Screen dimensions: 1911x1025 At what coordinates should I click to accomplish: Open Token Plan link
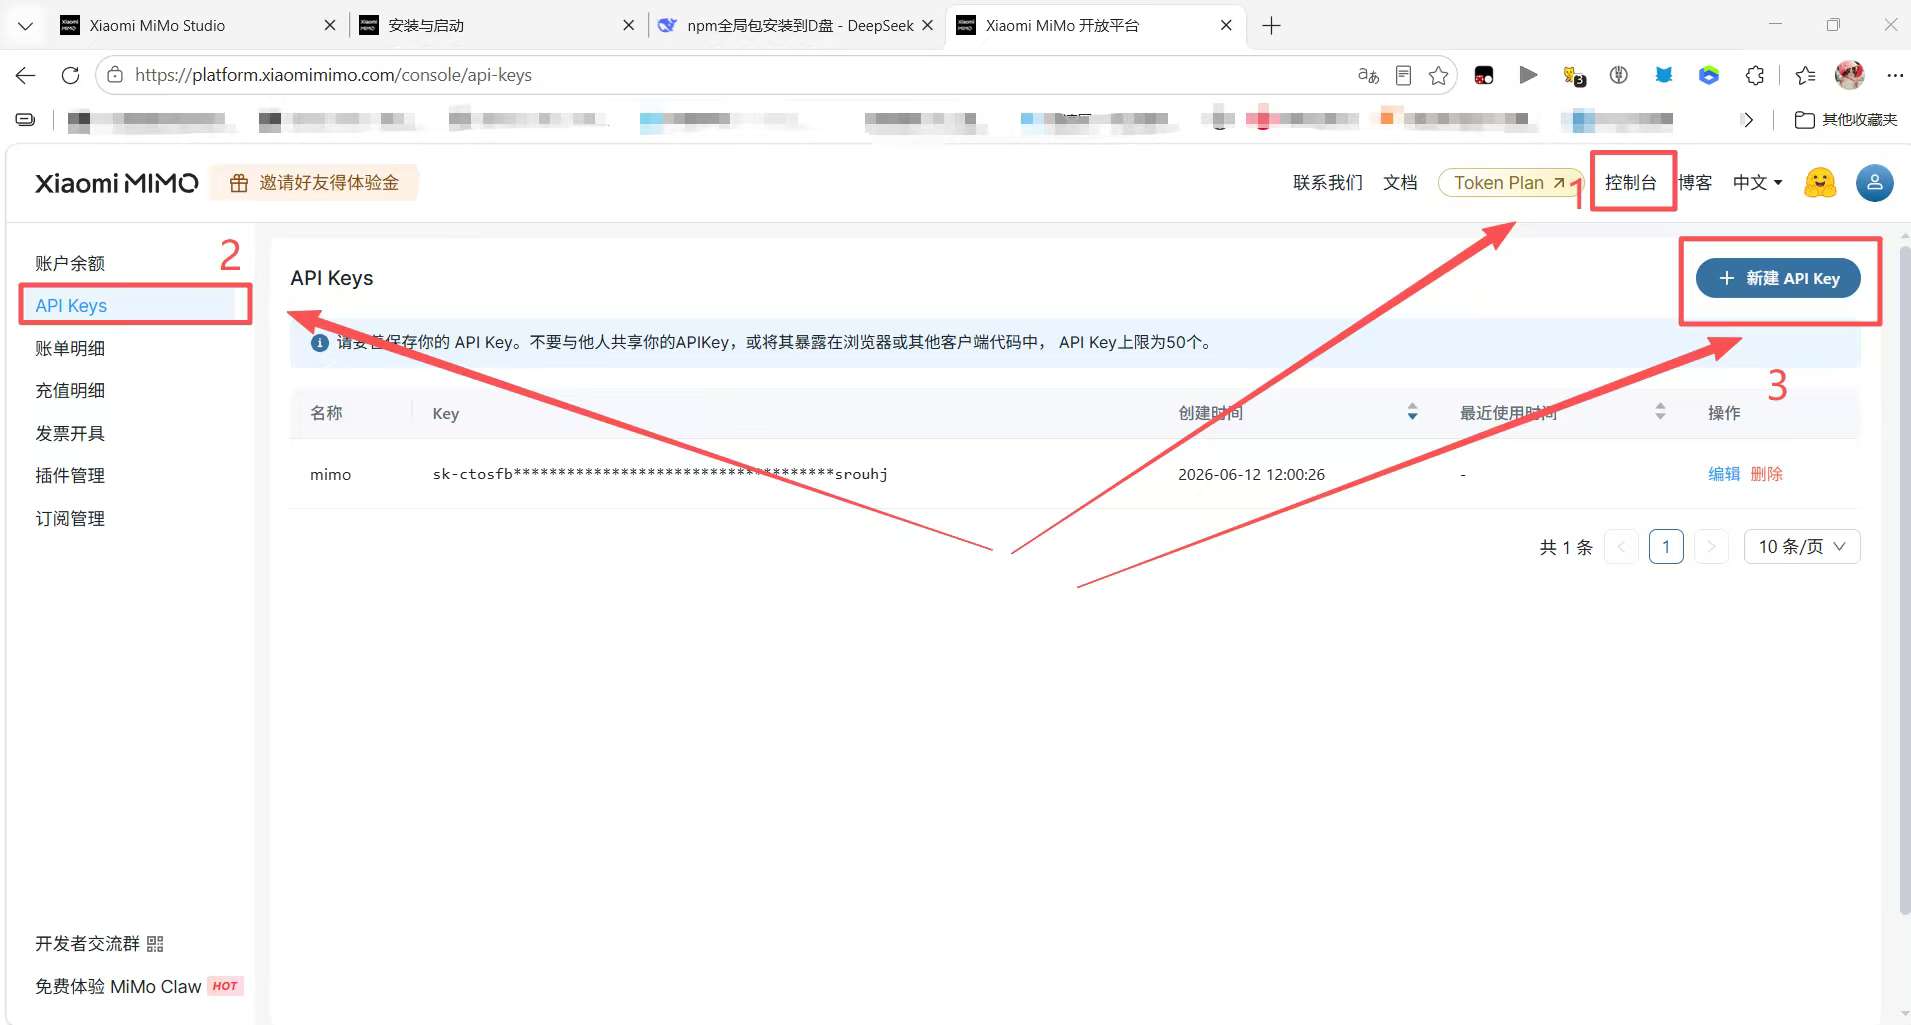point(1510,183)
